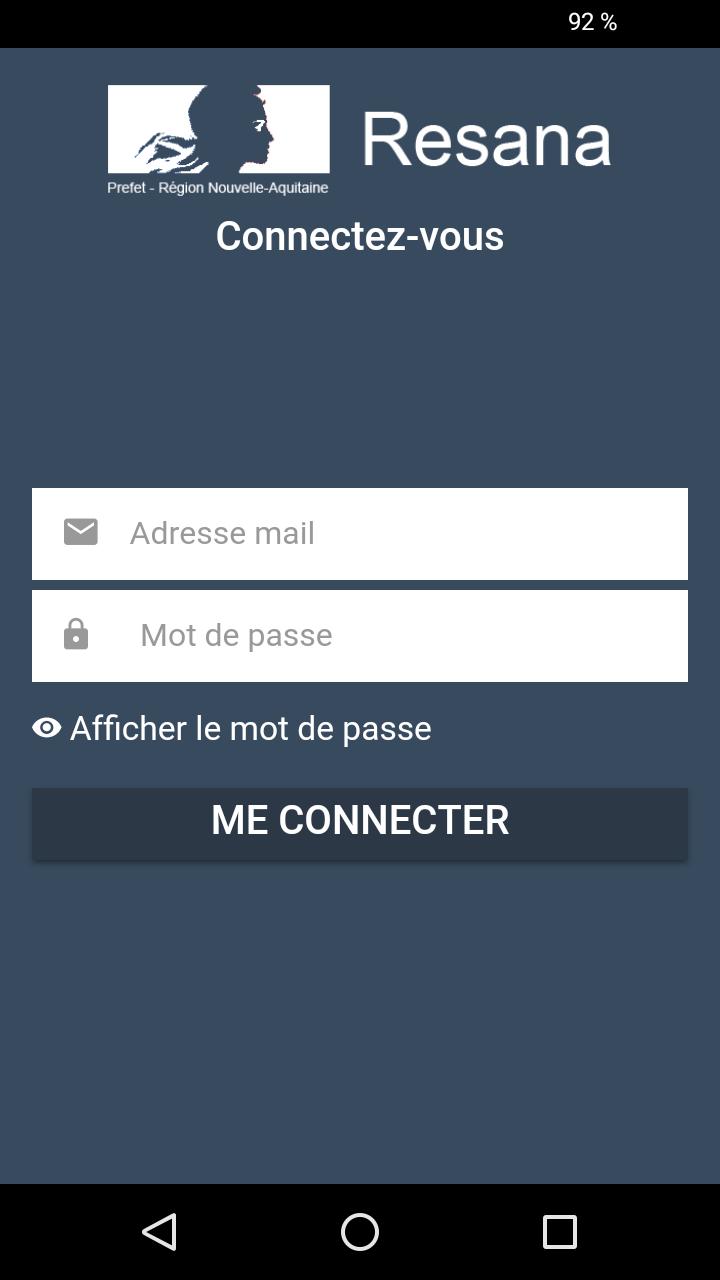This screenshot has width=720, height=1280.
Task: Click the ME CONNECTER button
Action: click(x=360, y=823)
